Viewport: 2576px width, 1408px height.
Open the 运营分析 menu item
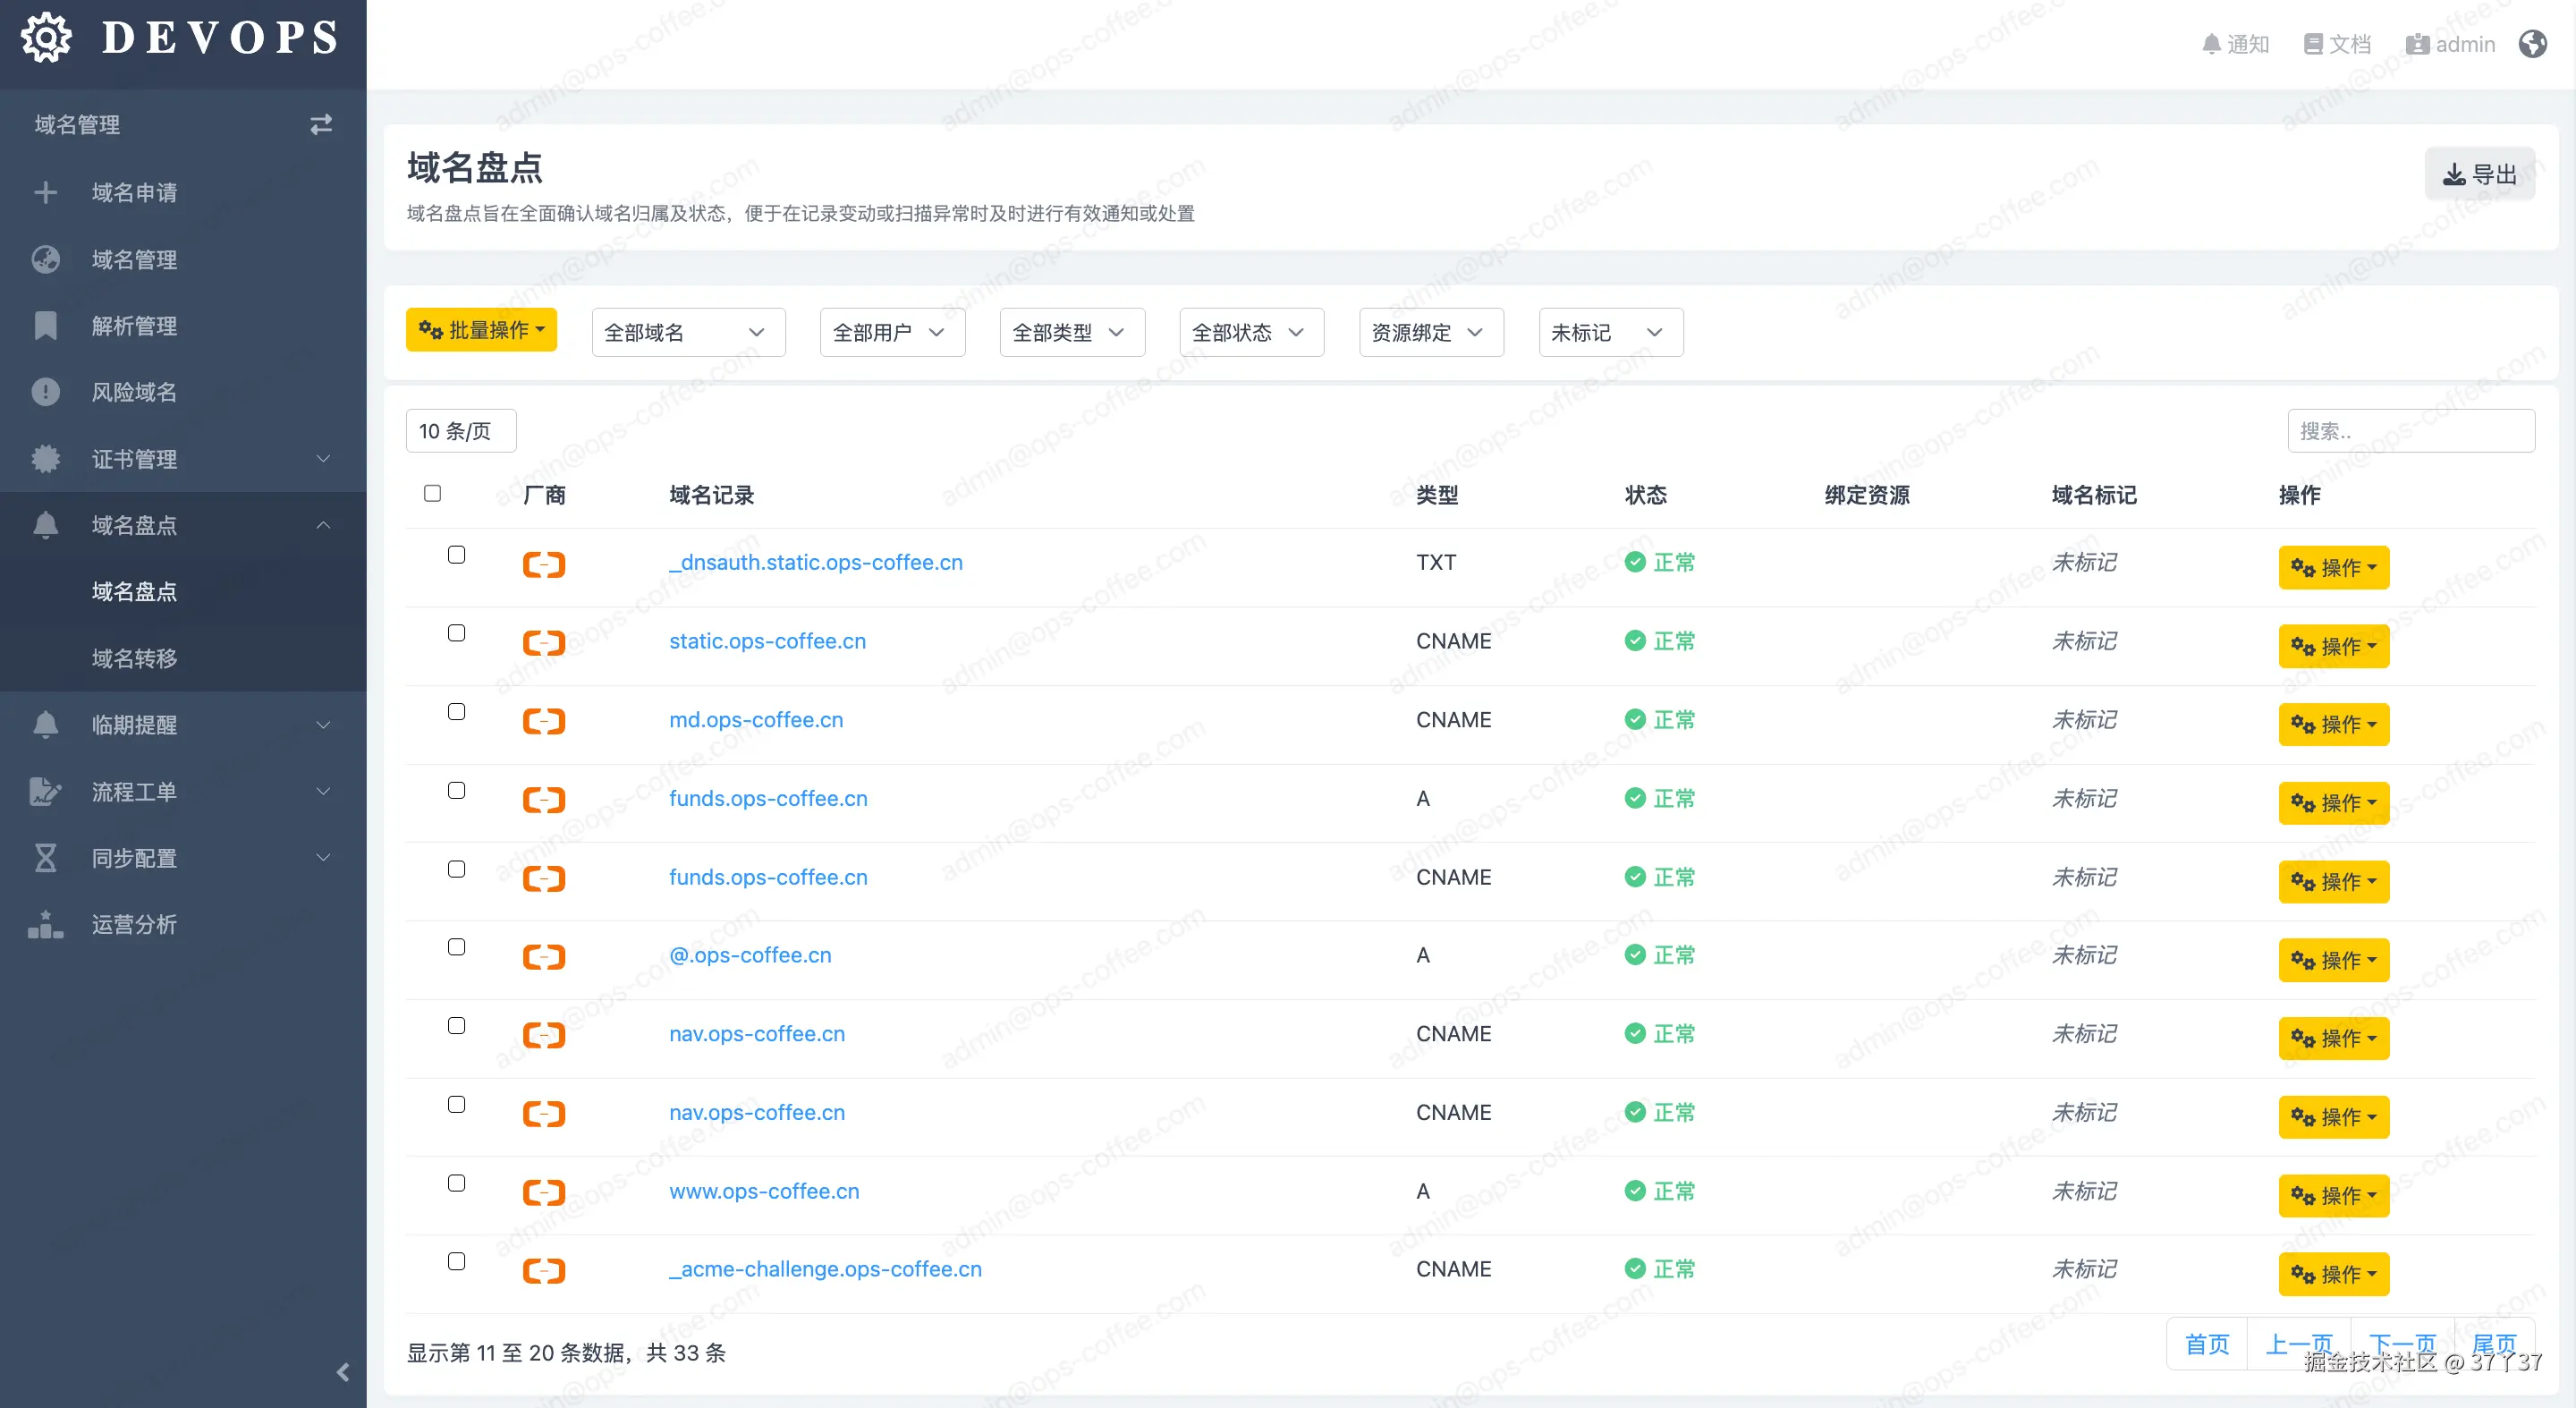183,924
